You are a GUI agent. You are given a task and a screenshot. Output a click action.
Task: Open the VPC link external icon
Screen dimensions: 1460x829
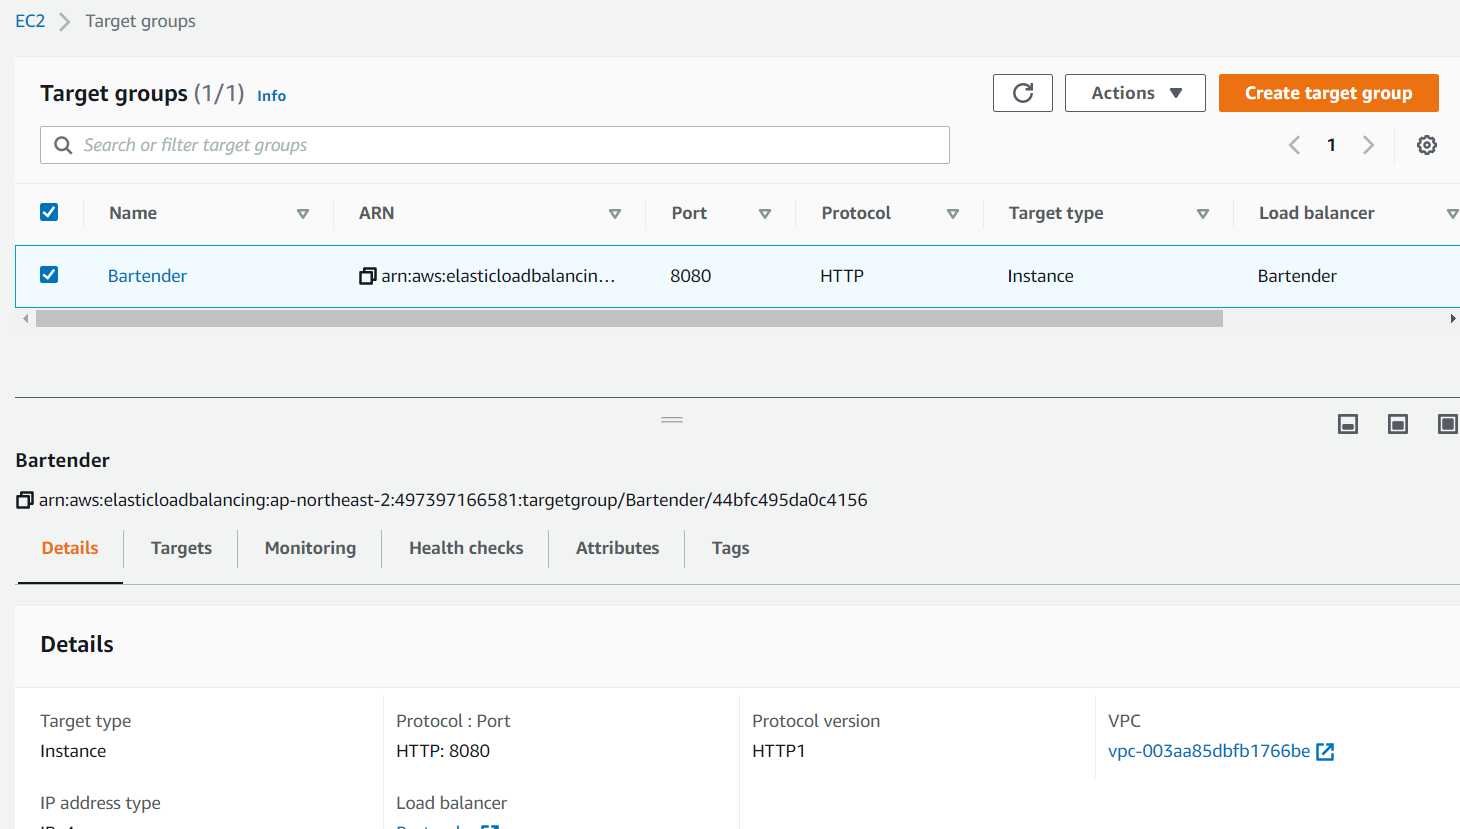tap(1325, 751)
